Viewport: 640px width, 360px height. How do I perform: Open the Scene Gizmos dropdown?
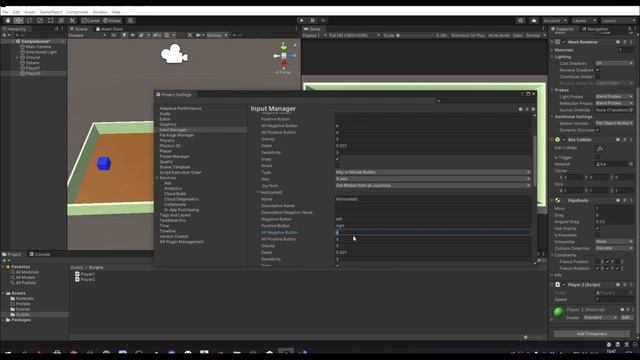pyautogui.click(x=218, y=36)
